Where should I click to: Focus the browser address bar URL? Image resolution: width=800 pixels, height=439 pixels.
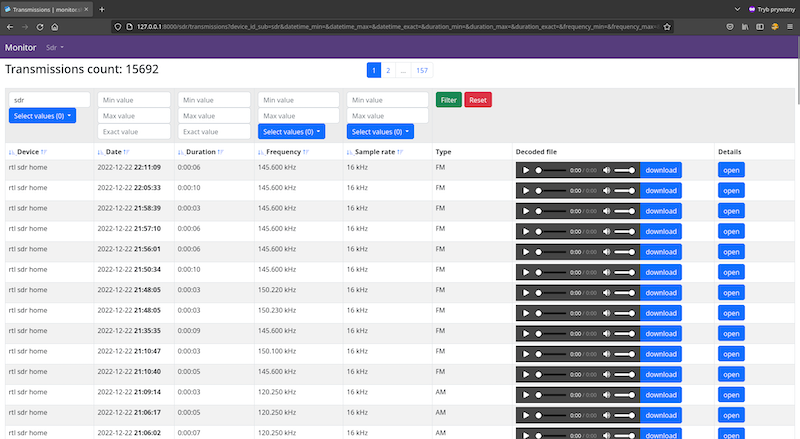(397, 27)
